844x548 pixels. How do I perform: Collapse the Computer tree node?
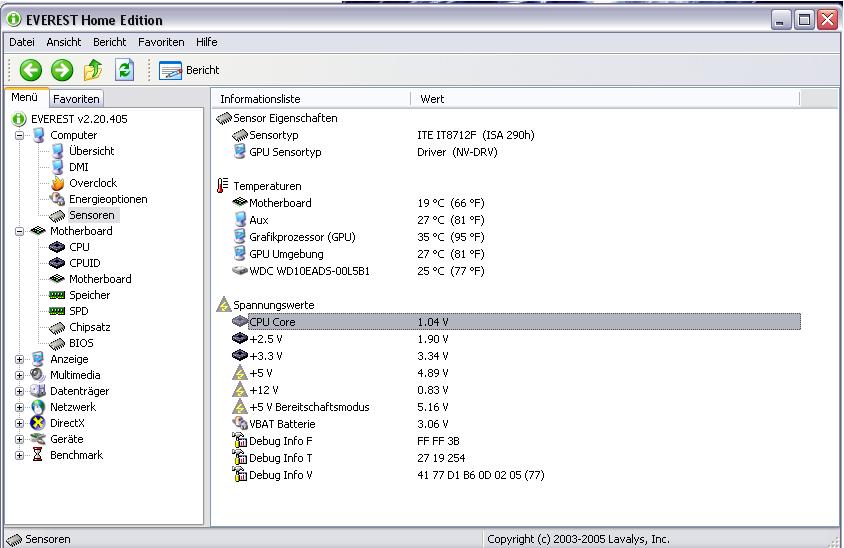(20, 135)
